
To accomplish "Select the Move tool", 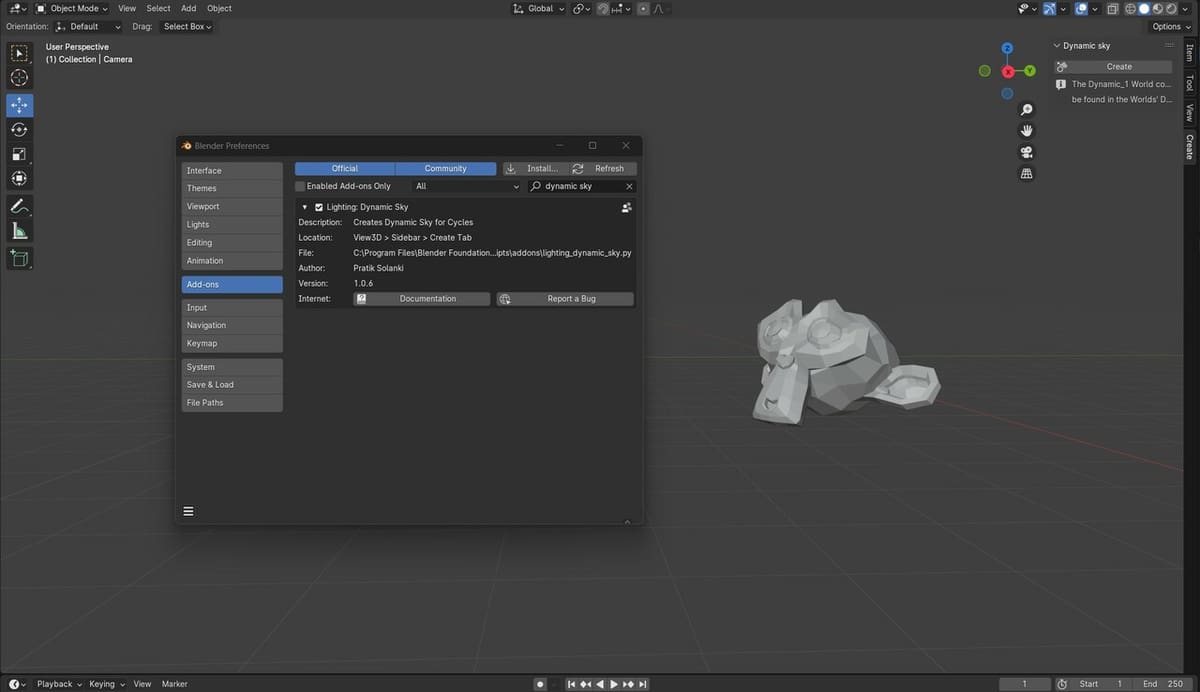I will (x=20, y=105).
